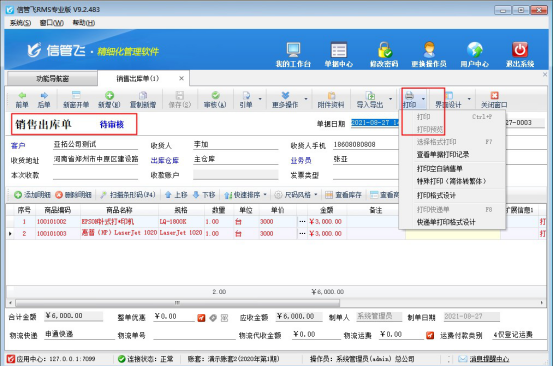Expand the 导入导出 dropdown arrow
The image size is (554, 367).
(x=390, y=99)
